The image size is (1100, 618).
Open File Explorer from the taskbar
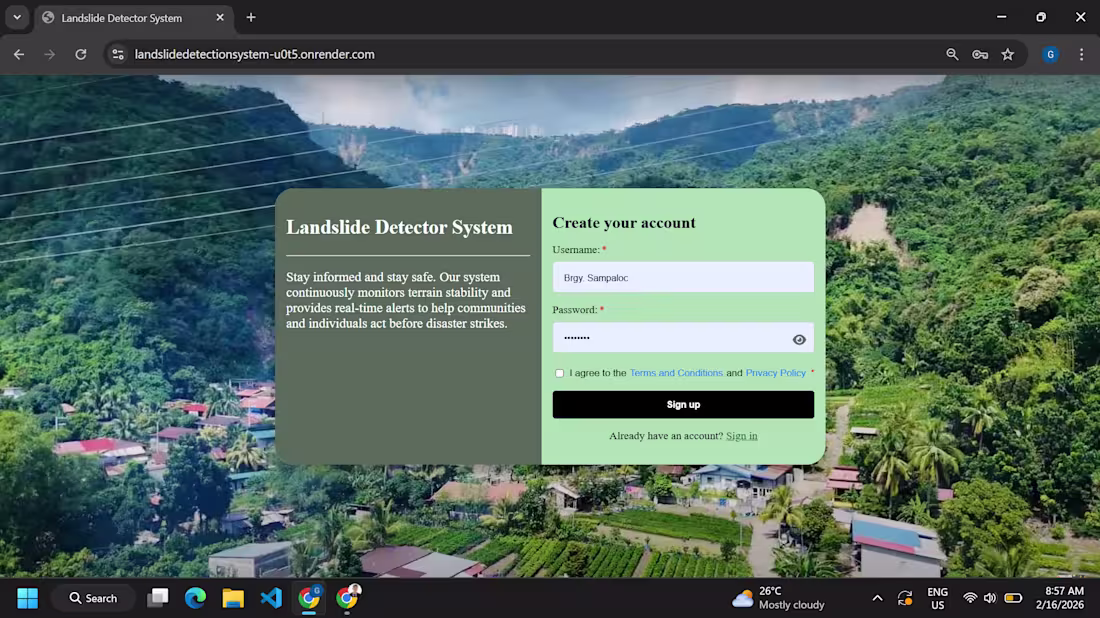tap(233, 597)
